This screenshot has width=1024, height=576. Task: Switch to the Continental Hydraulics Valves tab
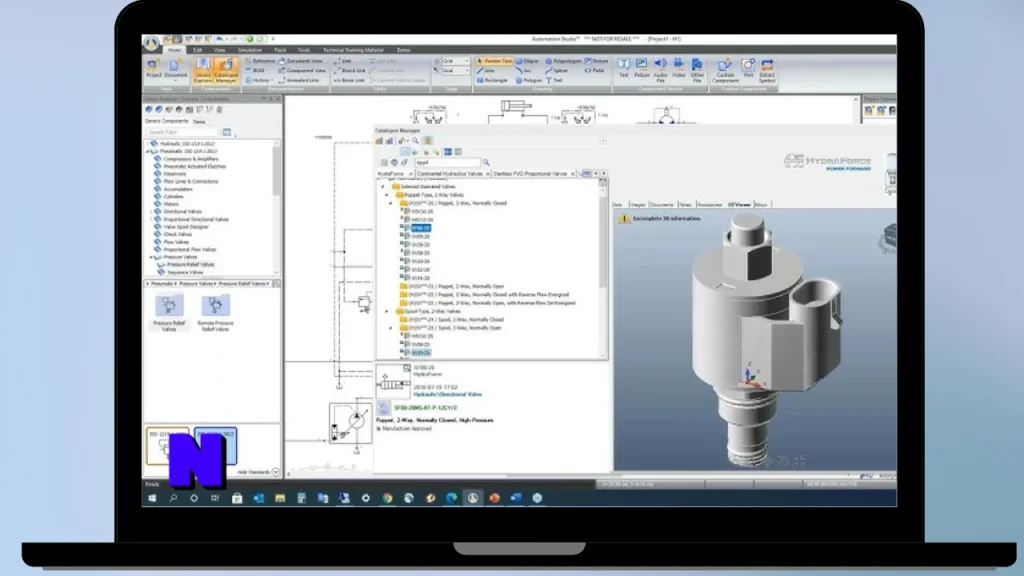click(x=449, y=174)
